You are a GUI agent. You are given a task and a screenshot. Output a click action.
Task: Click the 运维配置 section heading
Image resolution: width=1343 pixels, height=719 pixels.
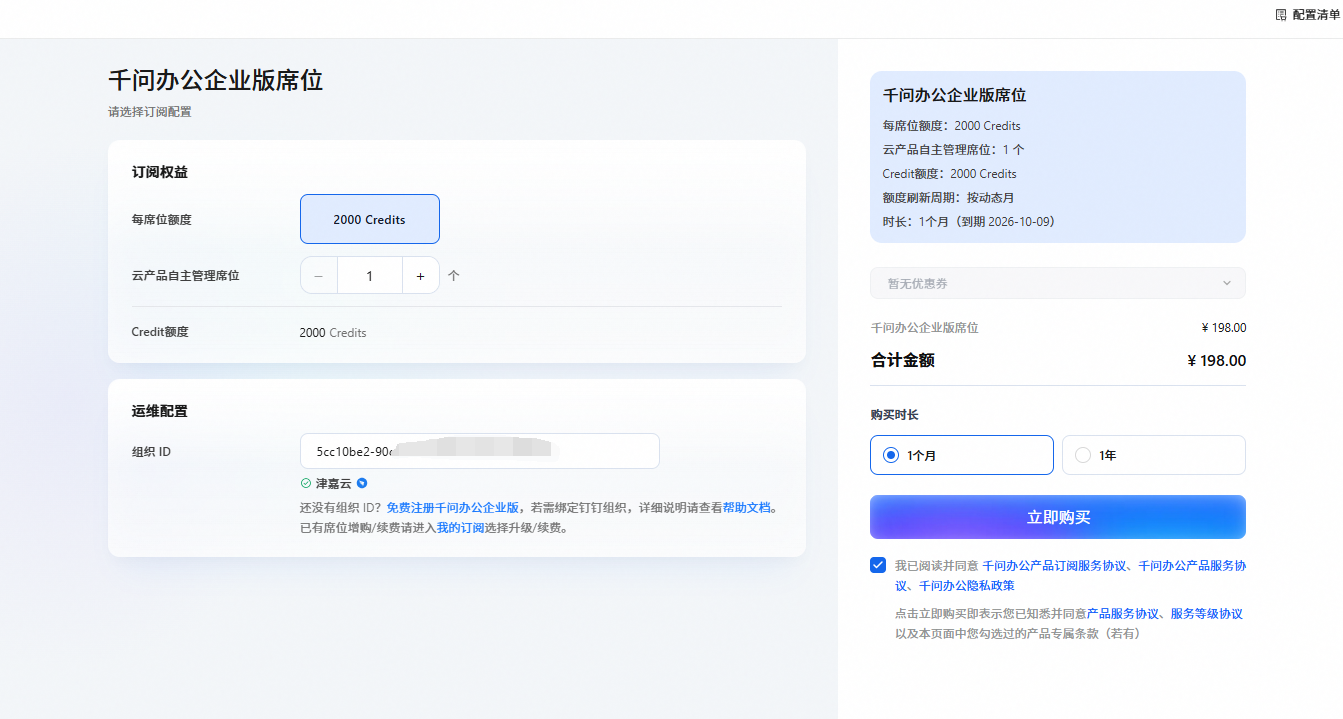pyautogui.click(x=160, y=411)
